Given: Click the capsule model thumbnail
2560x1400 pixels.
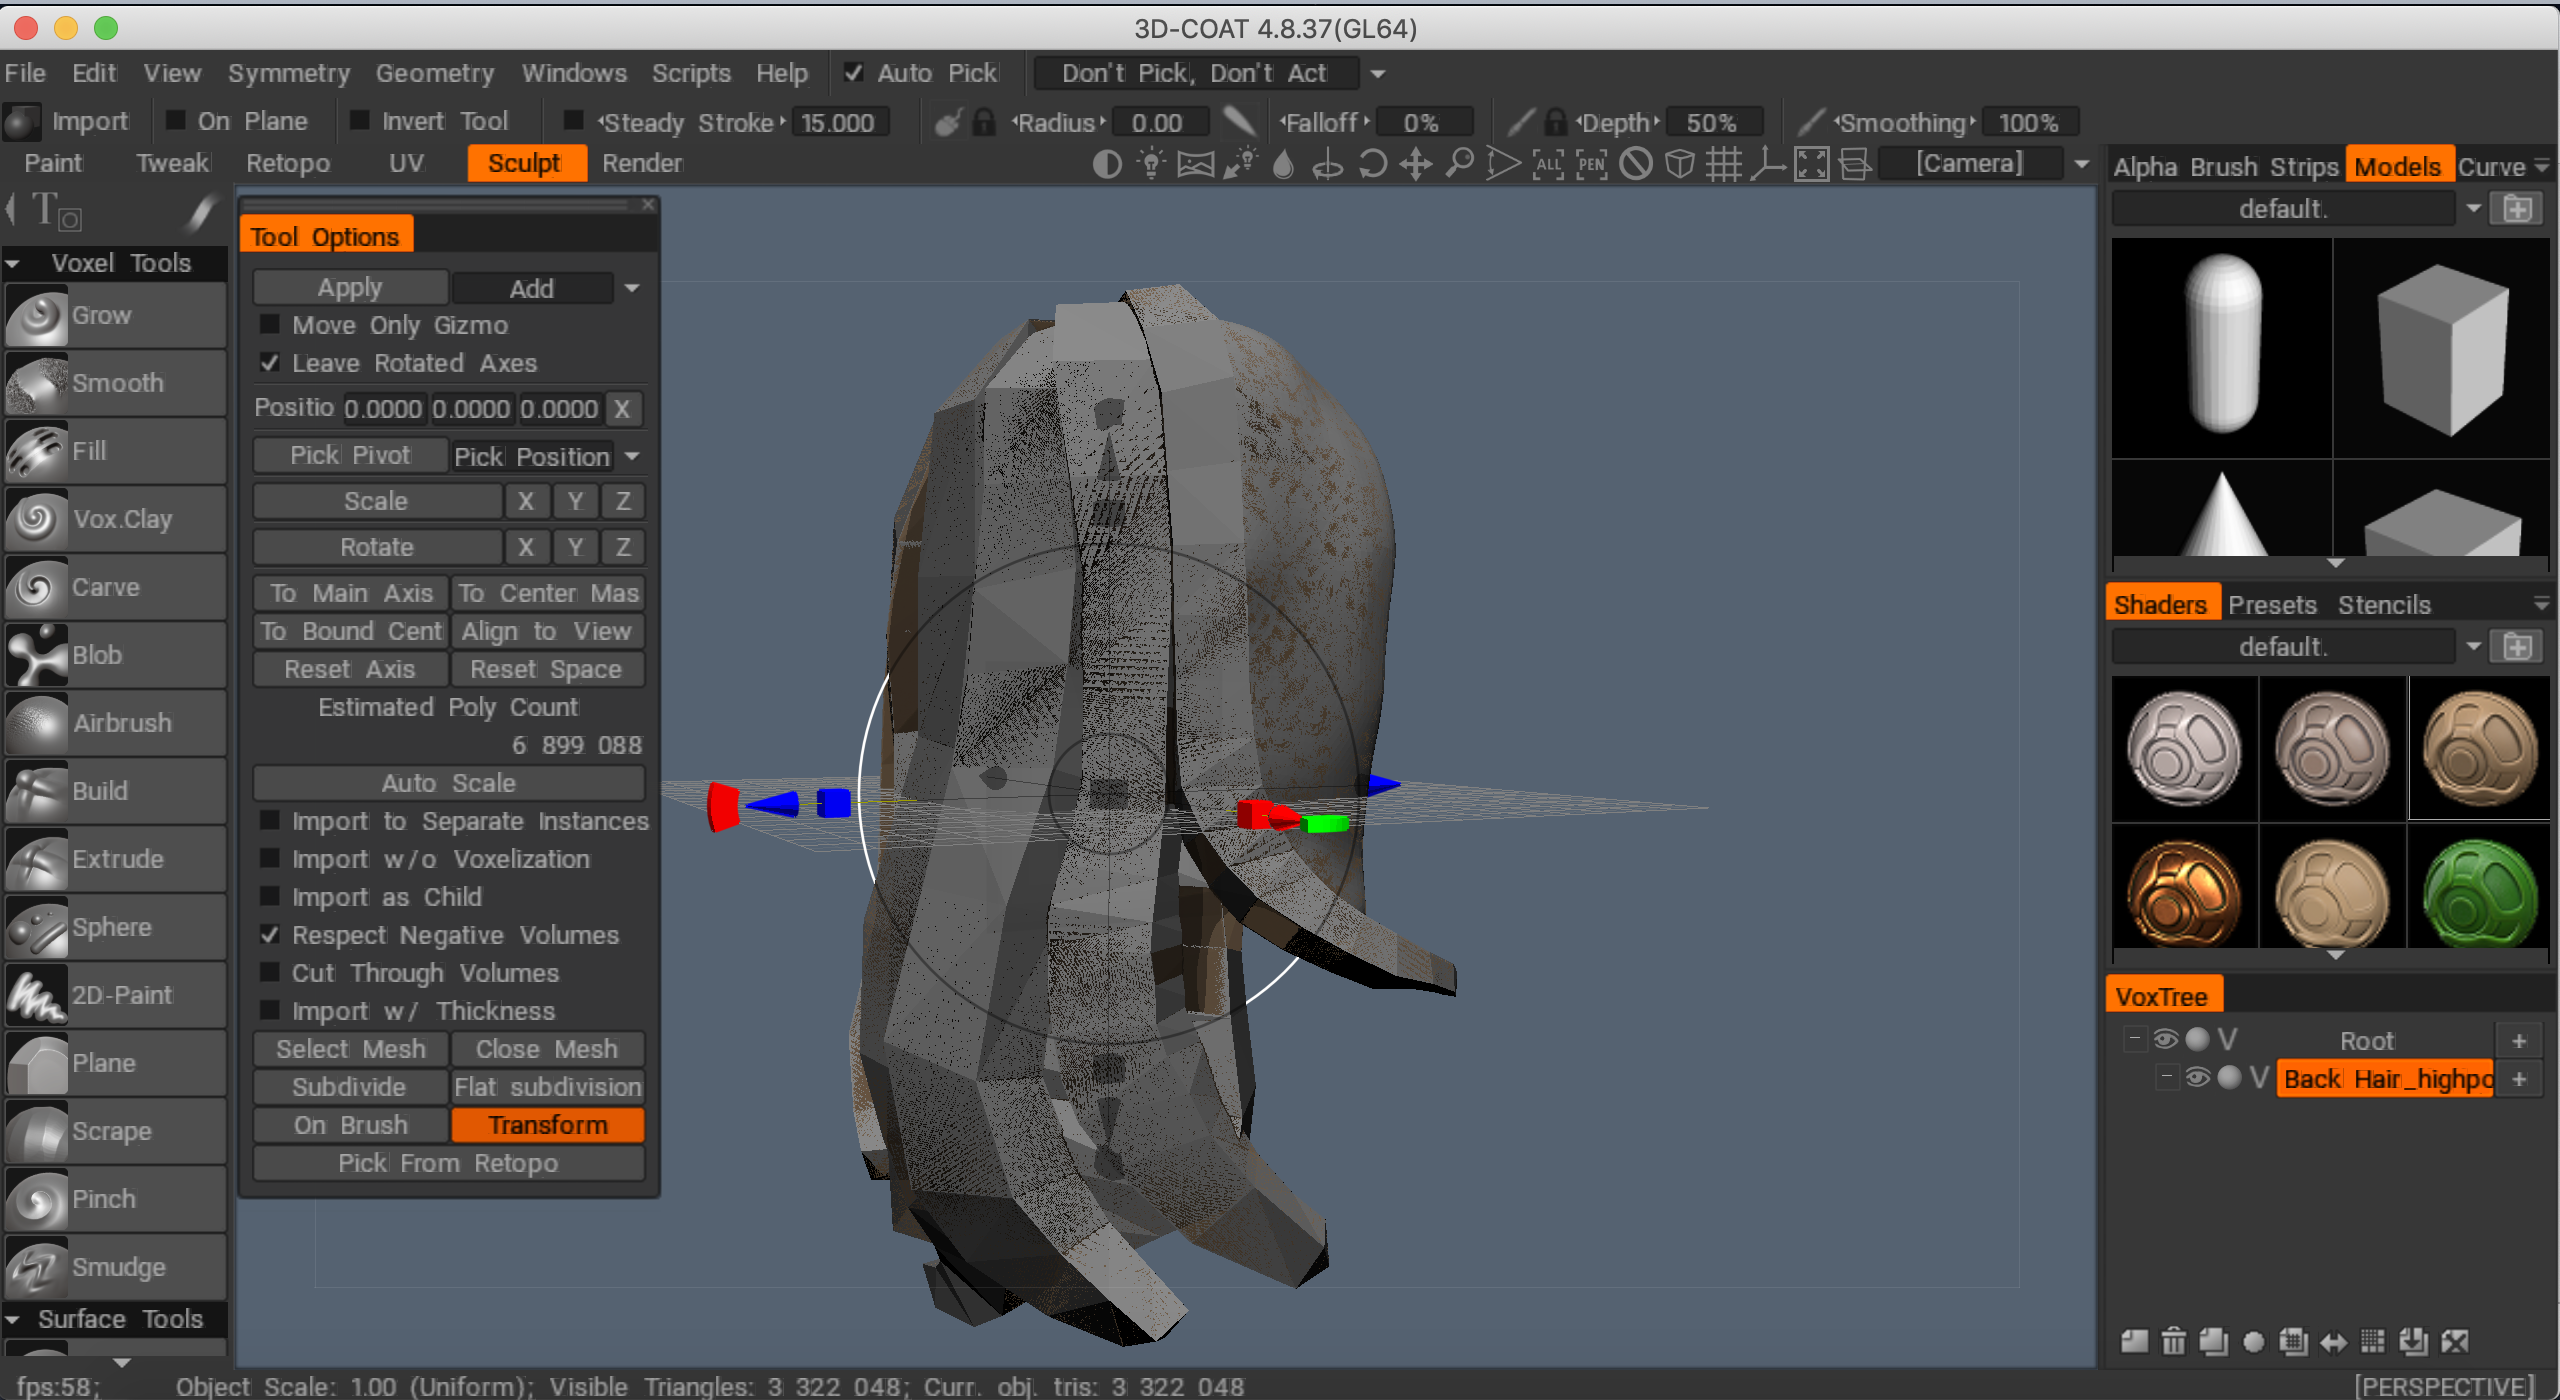Looking at the screenshot, I should coord(2222,345).
